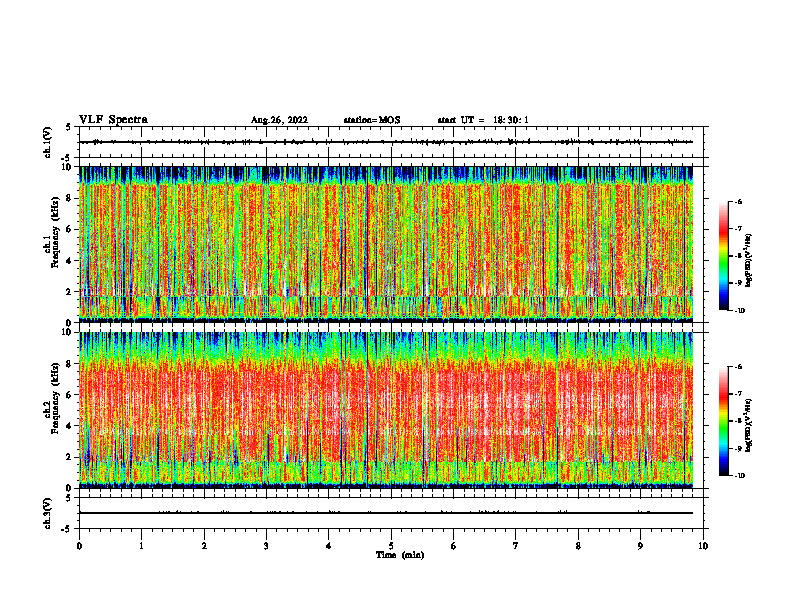Viewport: 792px width, 612px height.
Task: Click the "-6" label on ch.2 color bar
Action: click(x=738, y=367)
